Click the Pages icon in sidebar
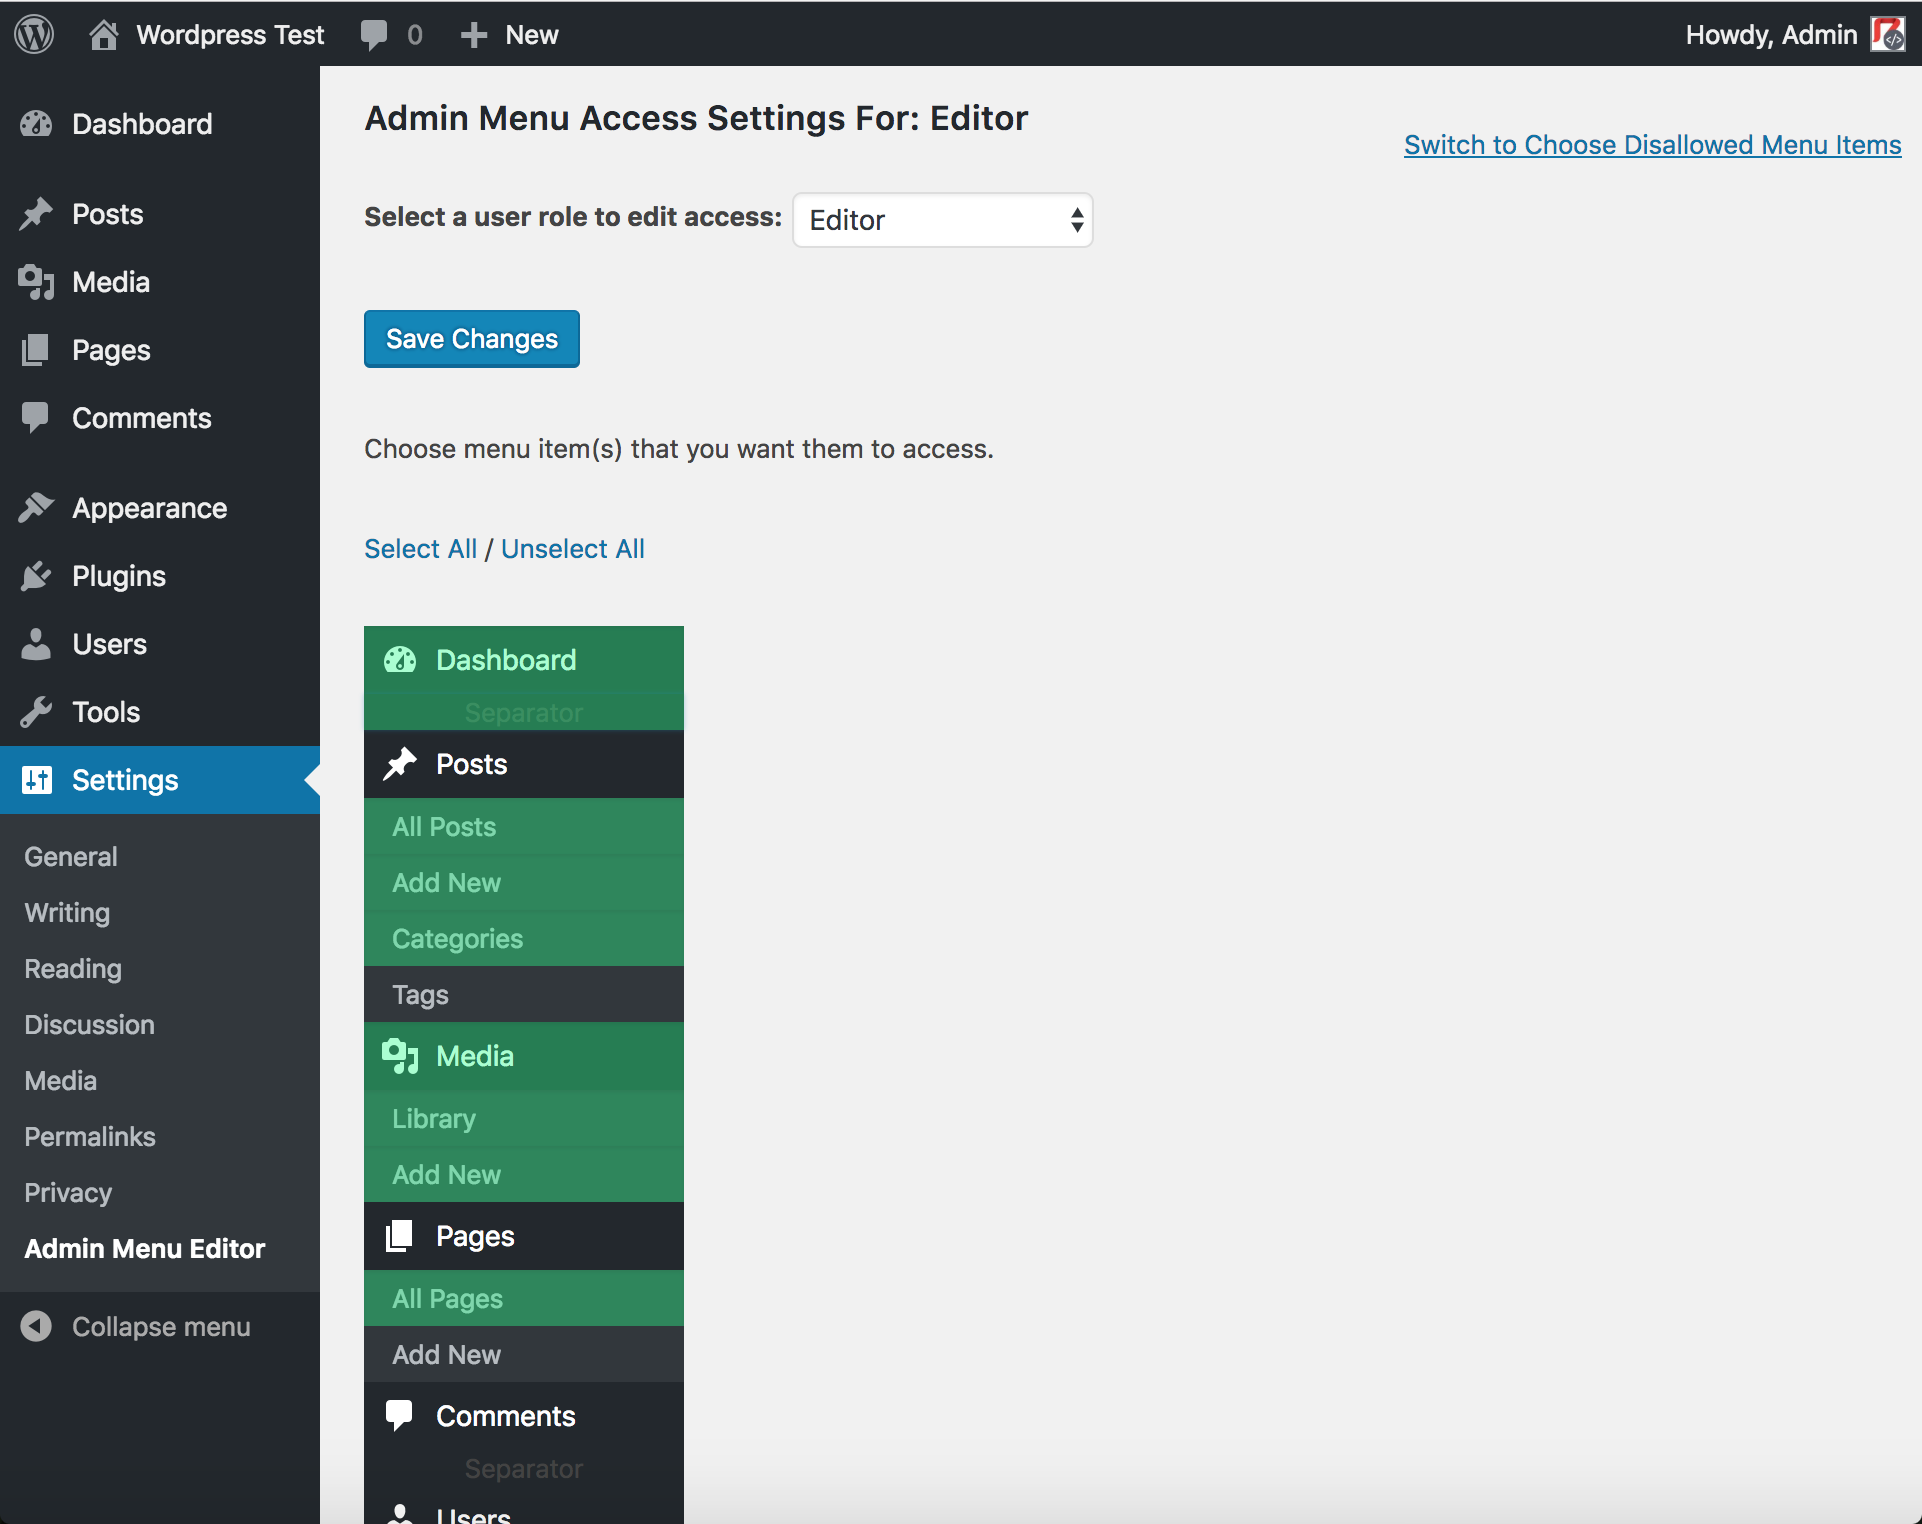Screen dimensions: 1922x1524 [x=36, y=350]
